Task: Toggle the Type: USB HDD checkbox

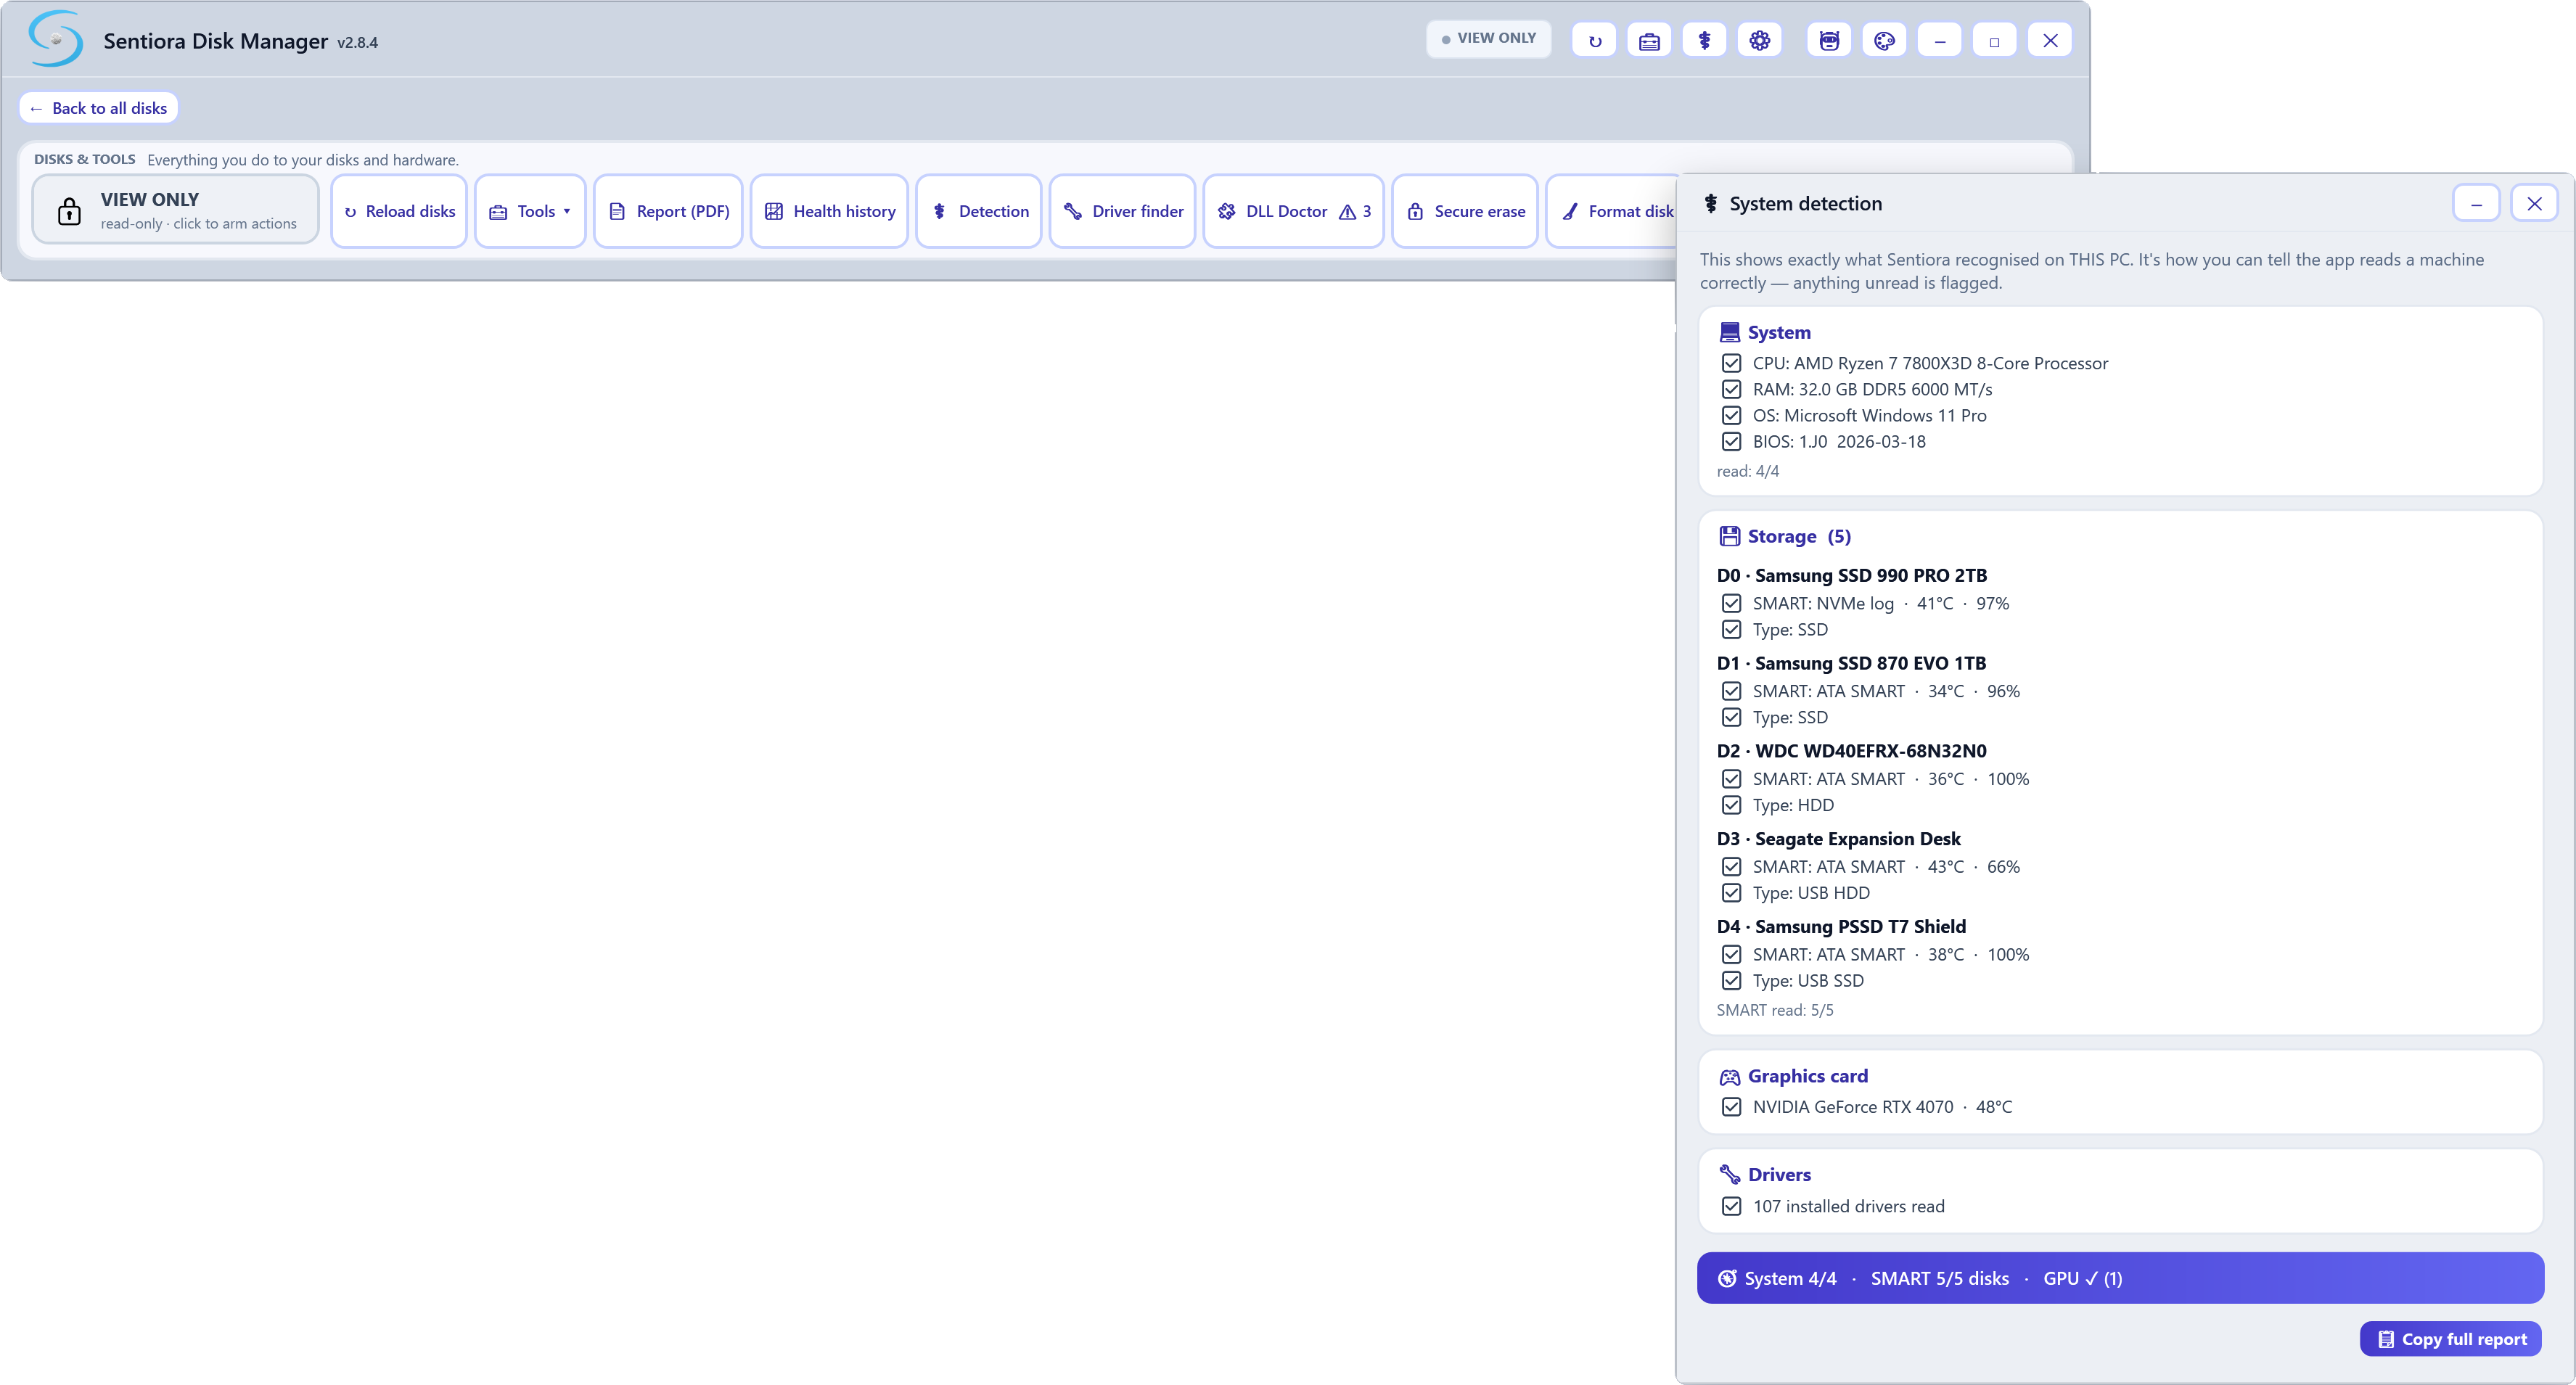Action: click(1731, 893)
